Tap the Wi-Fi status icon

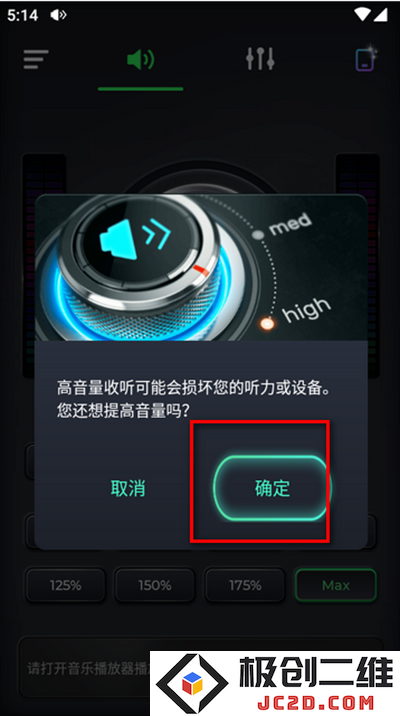pos(362,15)
